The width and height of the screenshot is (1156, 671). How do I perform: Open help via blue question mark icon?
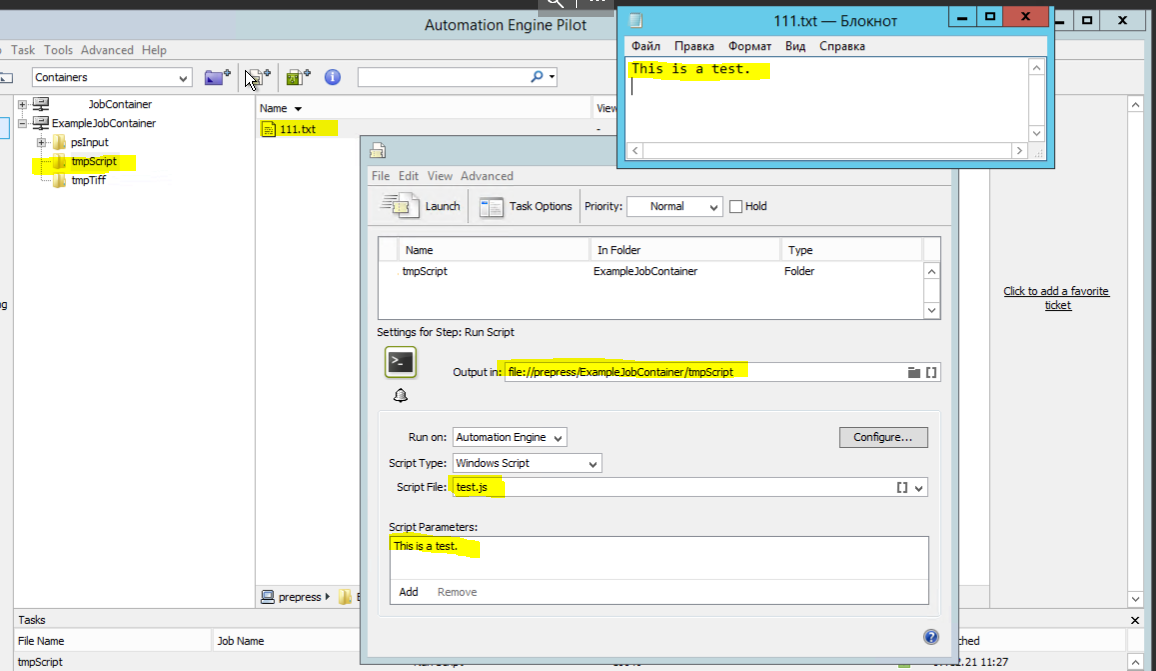point(930,637)
